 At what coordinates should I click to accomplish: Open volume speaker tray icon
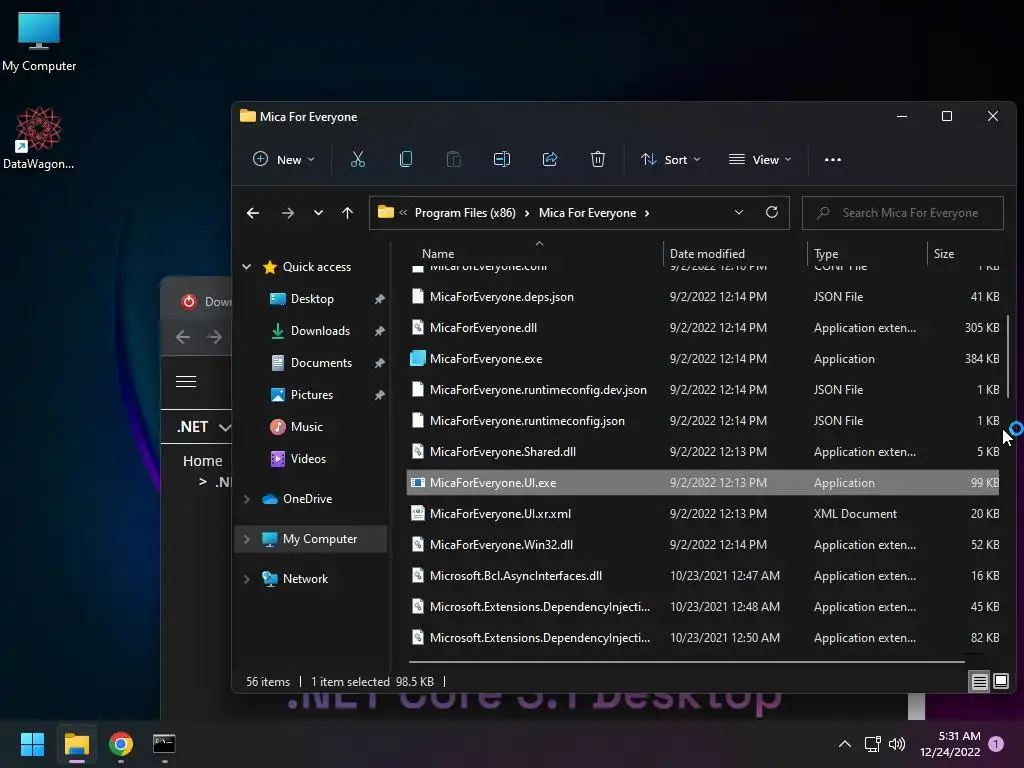coord(897,744)
